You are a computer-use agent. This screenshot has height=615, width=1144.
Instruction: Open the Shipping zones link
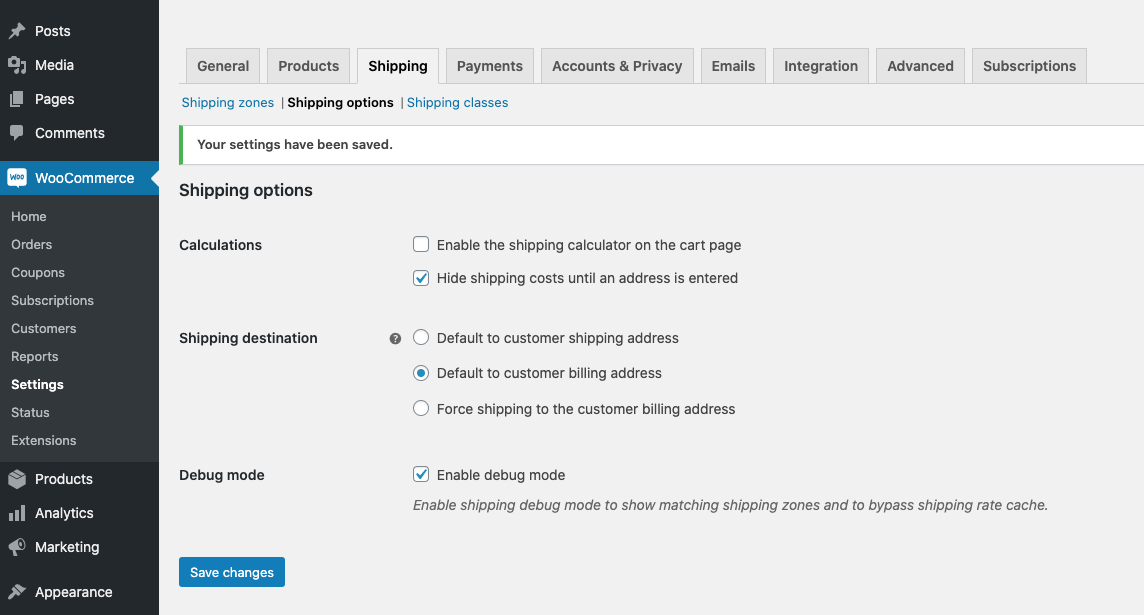point(228,102)
